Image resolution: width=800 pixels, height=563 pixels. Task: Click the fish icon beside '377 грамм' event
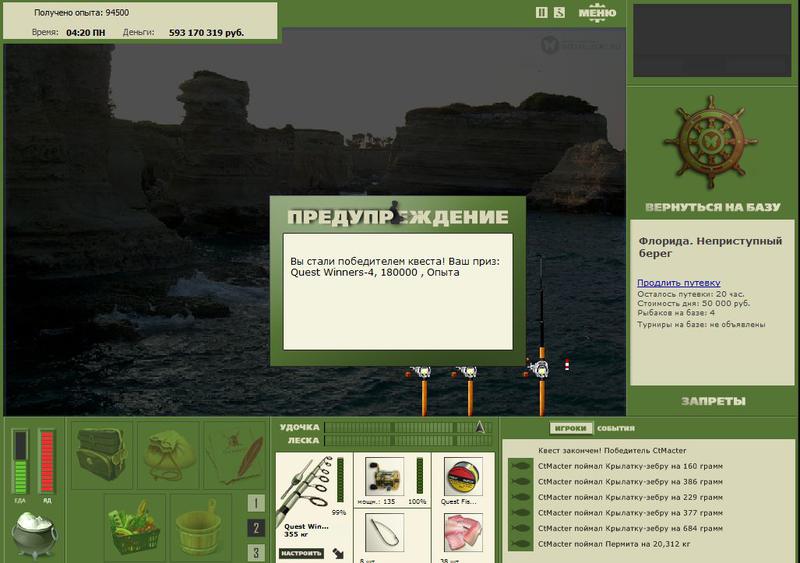pos(520,513)
